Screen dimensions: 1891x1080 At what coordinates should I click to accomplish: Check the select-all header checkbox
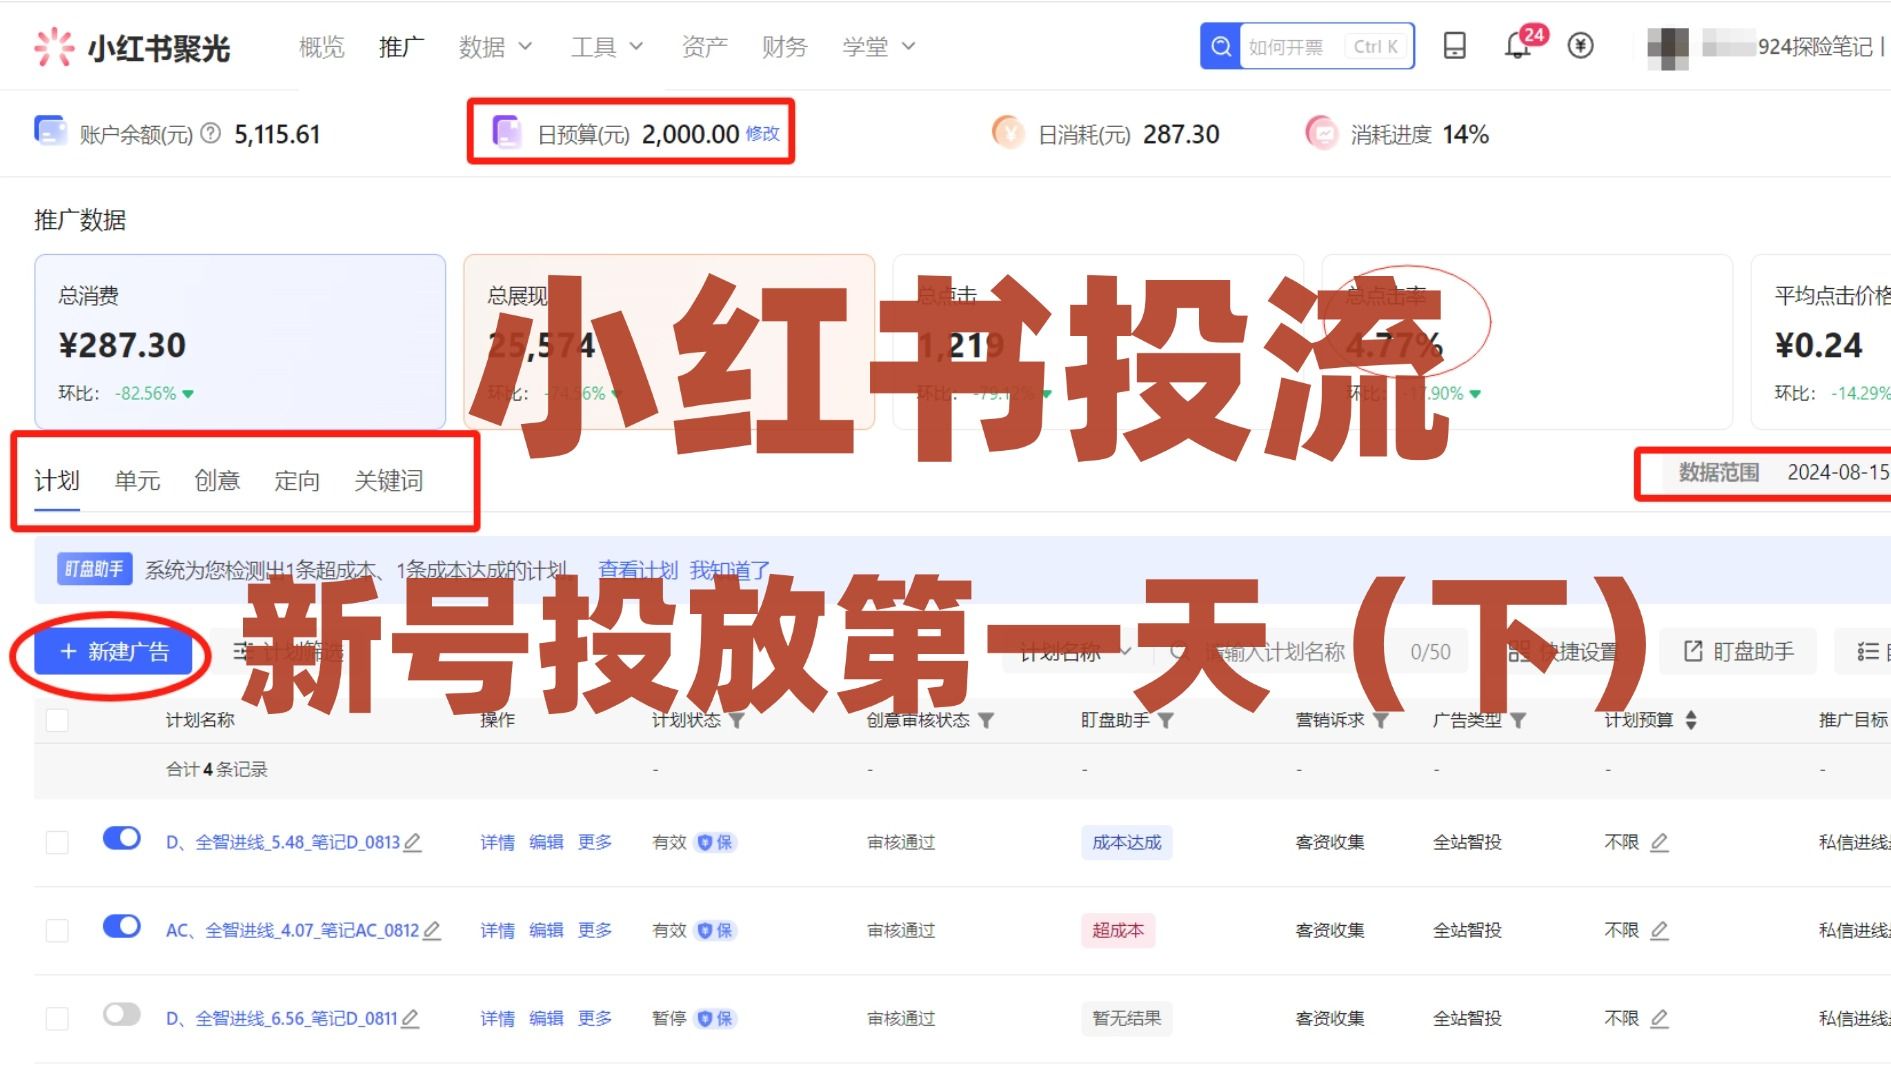coord(57,720)
